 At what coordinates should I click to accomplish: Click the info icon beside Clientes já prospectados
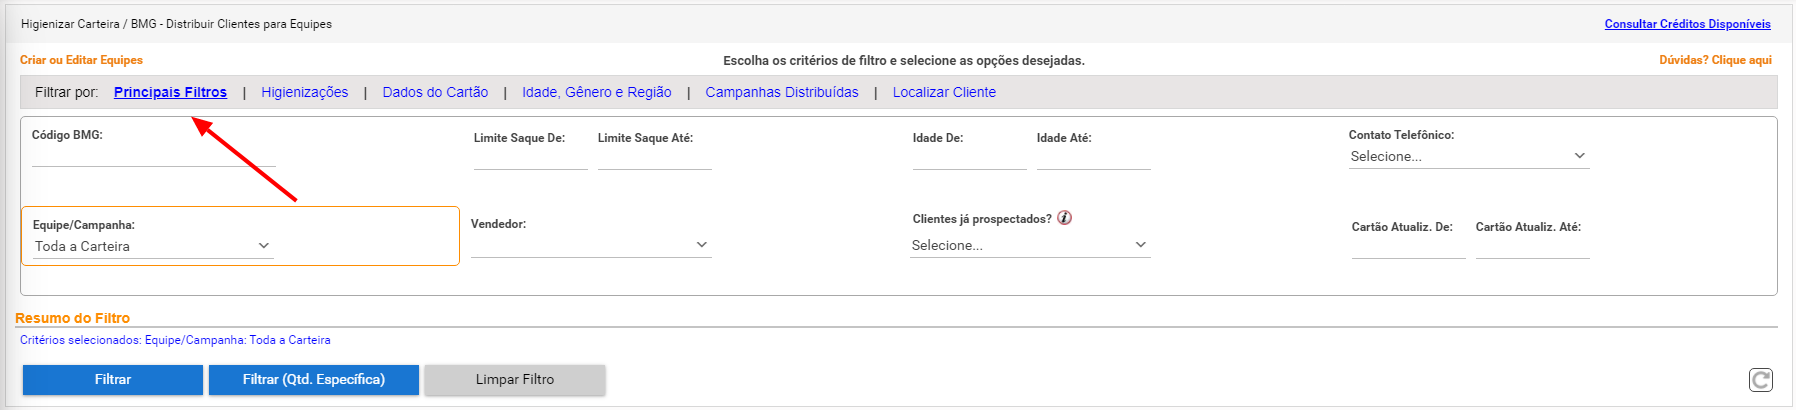[1064, 218]
